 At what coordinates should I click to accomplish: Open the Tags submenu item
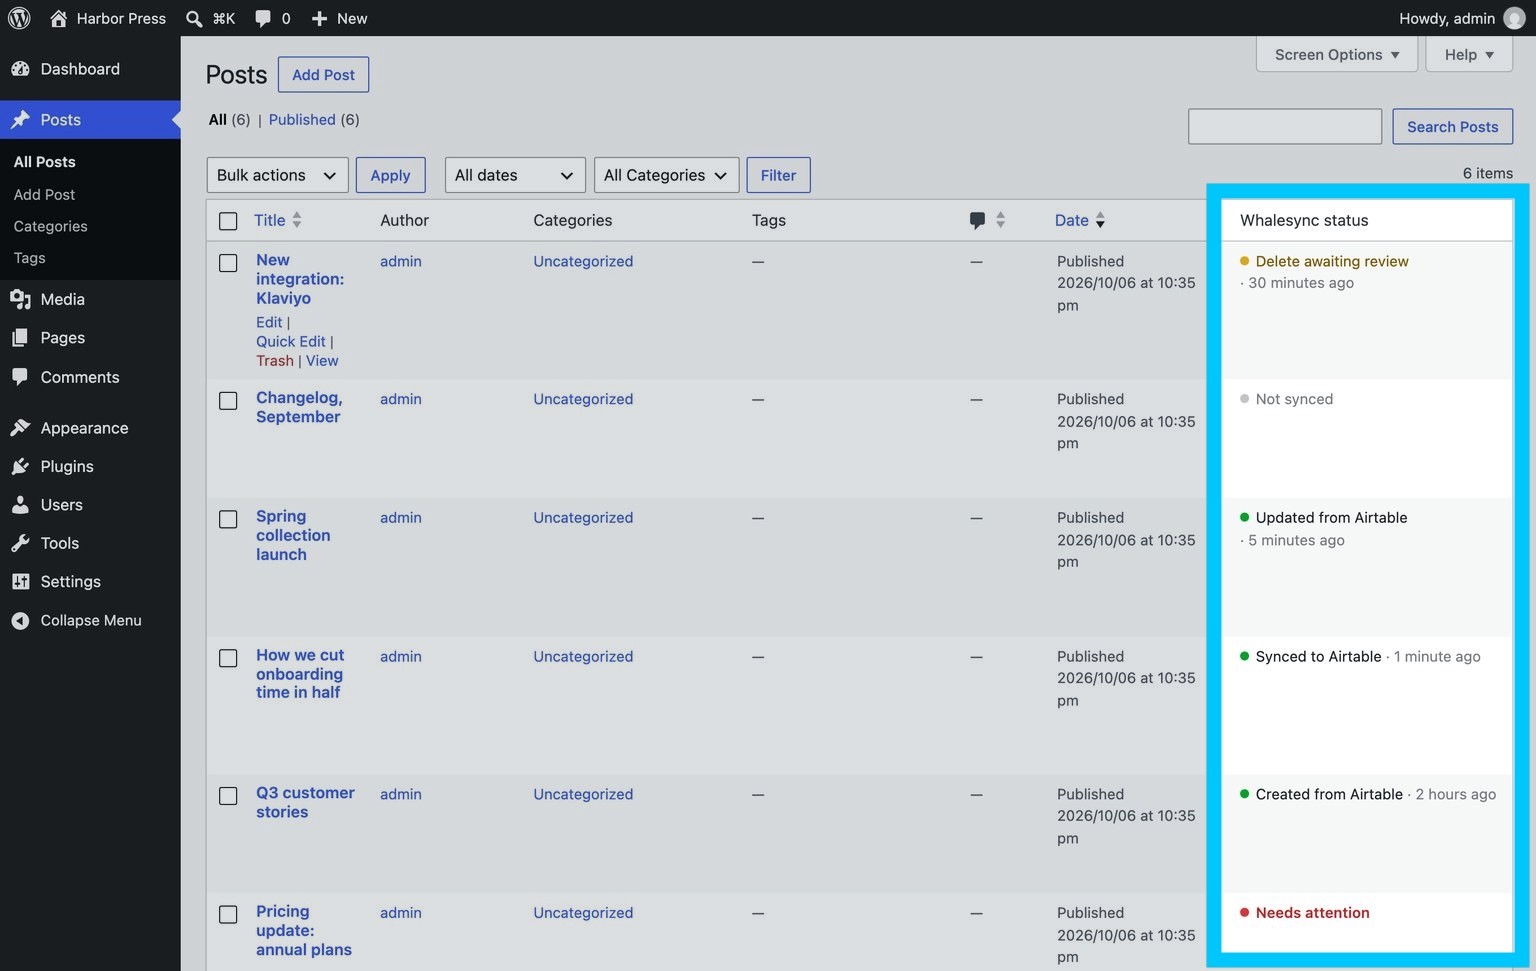tap(30, 258)
